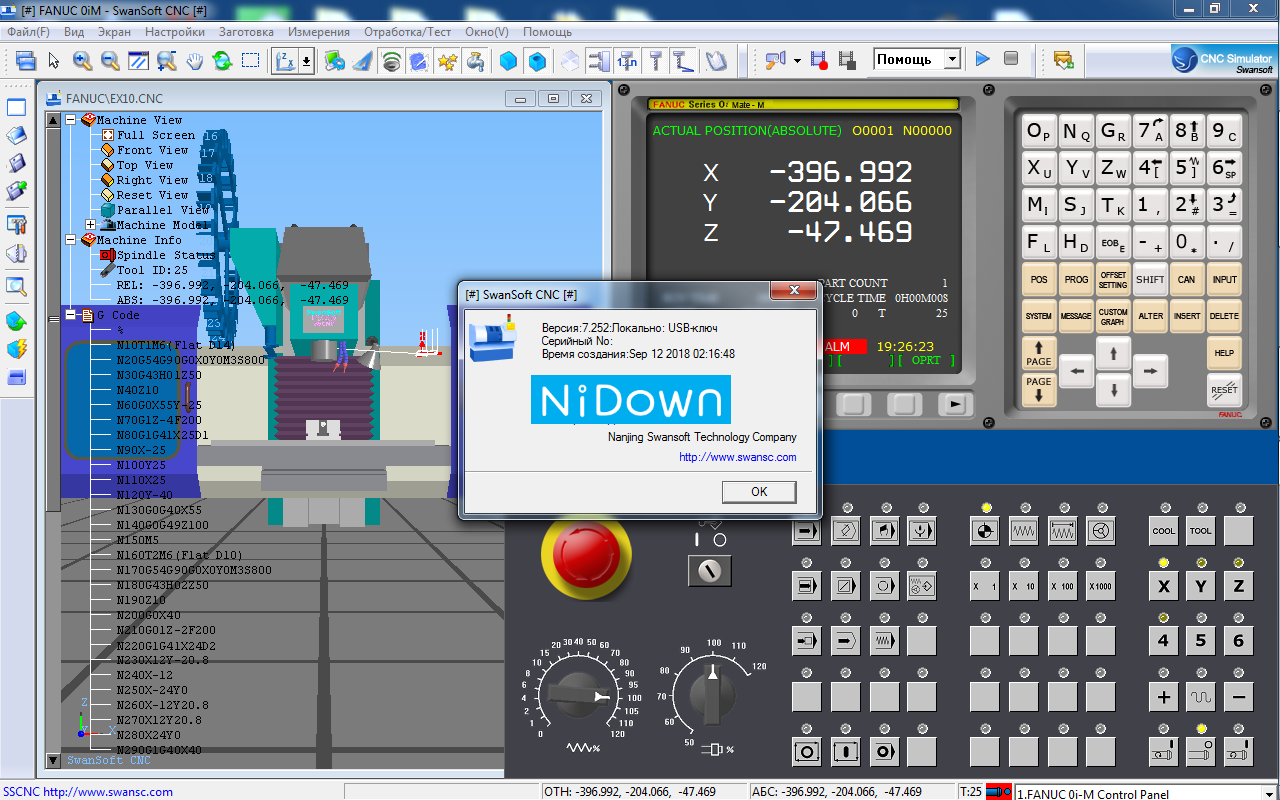Click the Z axis selection key
This screenshot has height=800, width=1280.
click(x=1238, y=586)
